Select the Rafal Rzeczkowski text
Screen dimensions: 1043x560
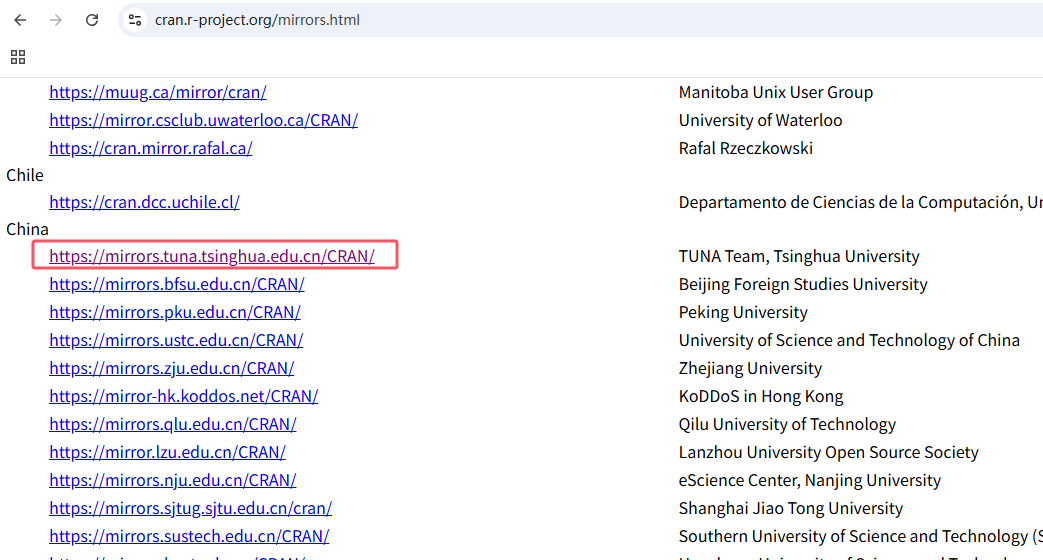[x=746, y=148]
